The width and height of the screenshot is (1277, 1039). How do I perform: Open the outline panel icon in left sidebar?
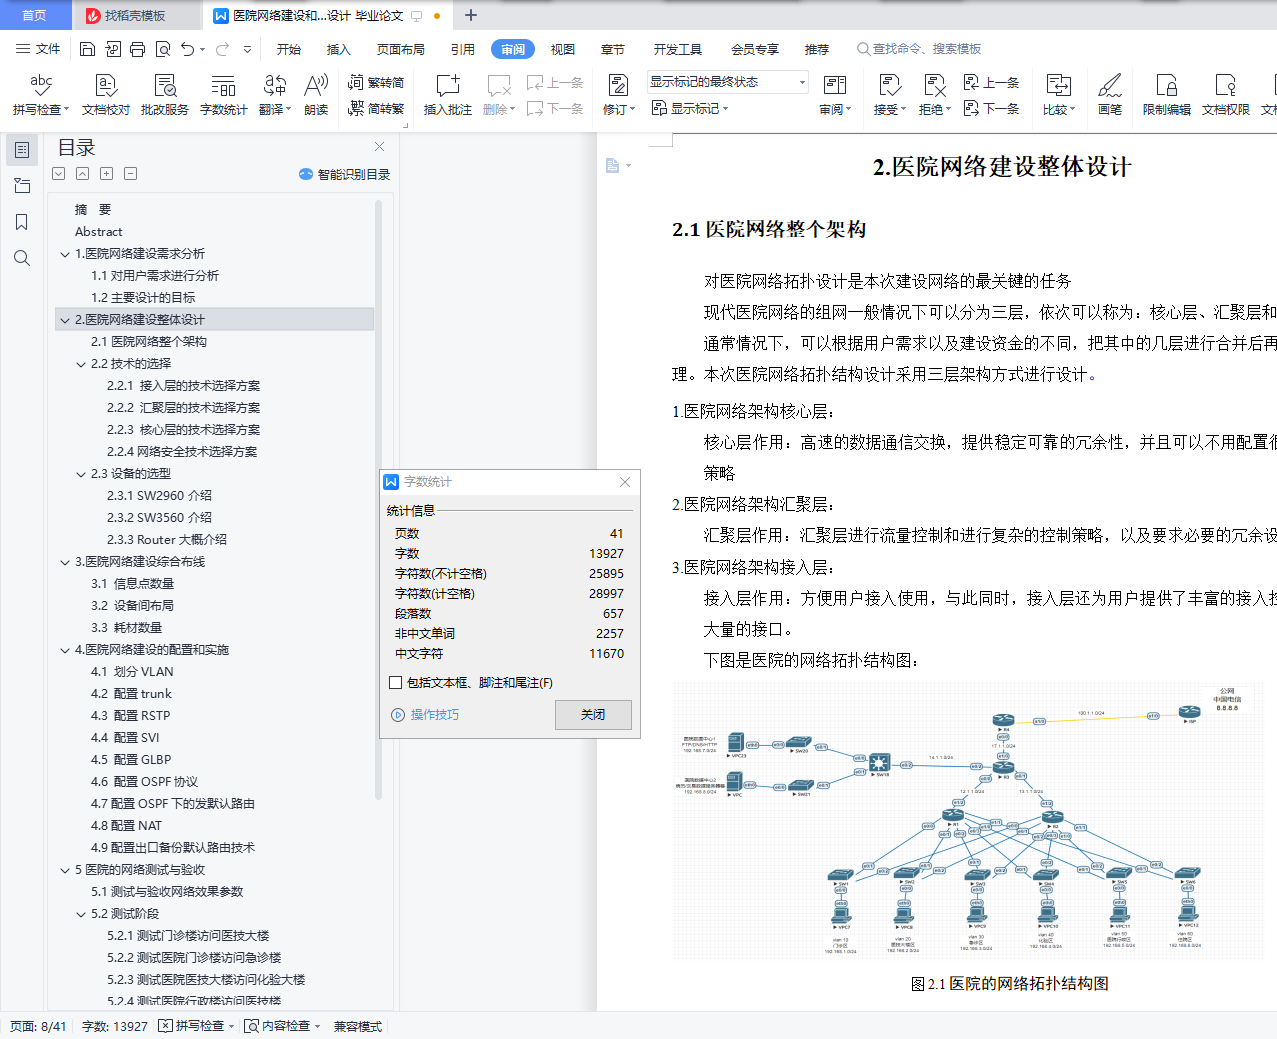(x=21, y=150)
